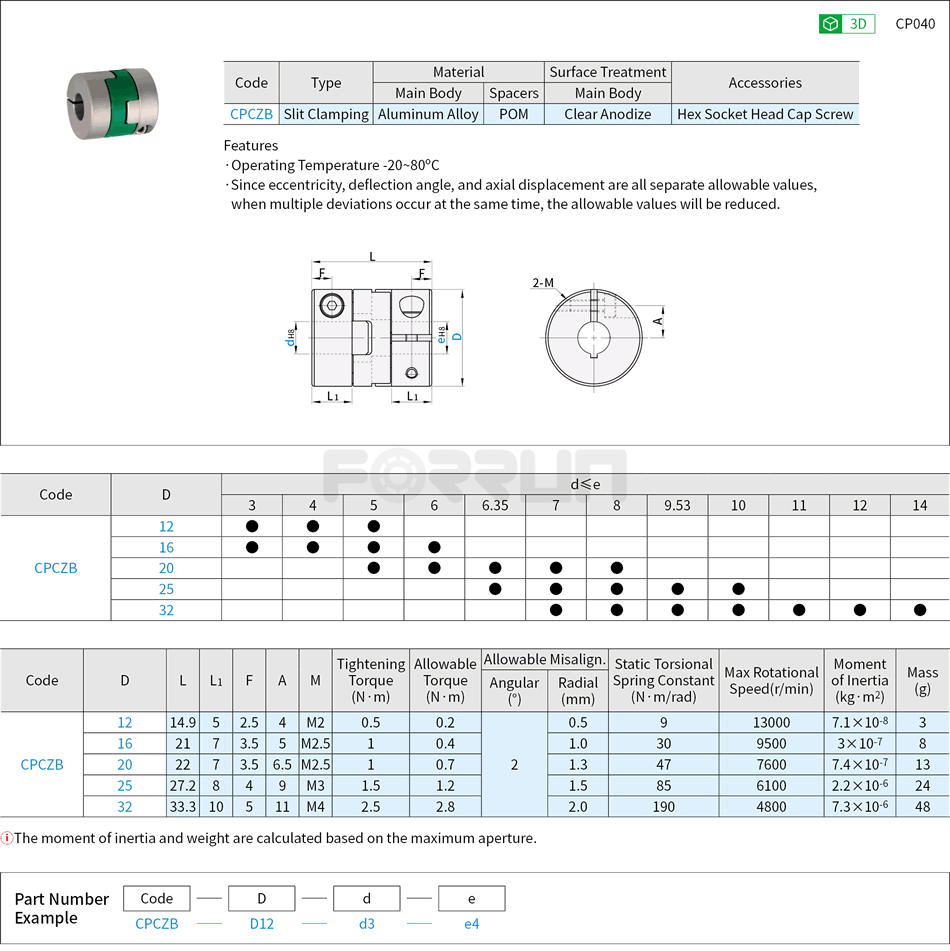Select D value 20 in bore size table
Screen dimensions: 950x951
(x=166, y=568)
